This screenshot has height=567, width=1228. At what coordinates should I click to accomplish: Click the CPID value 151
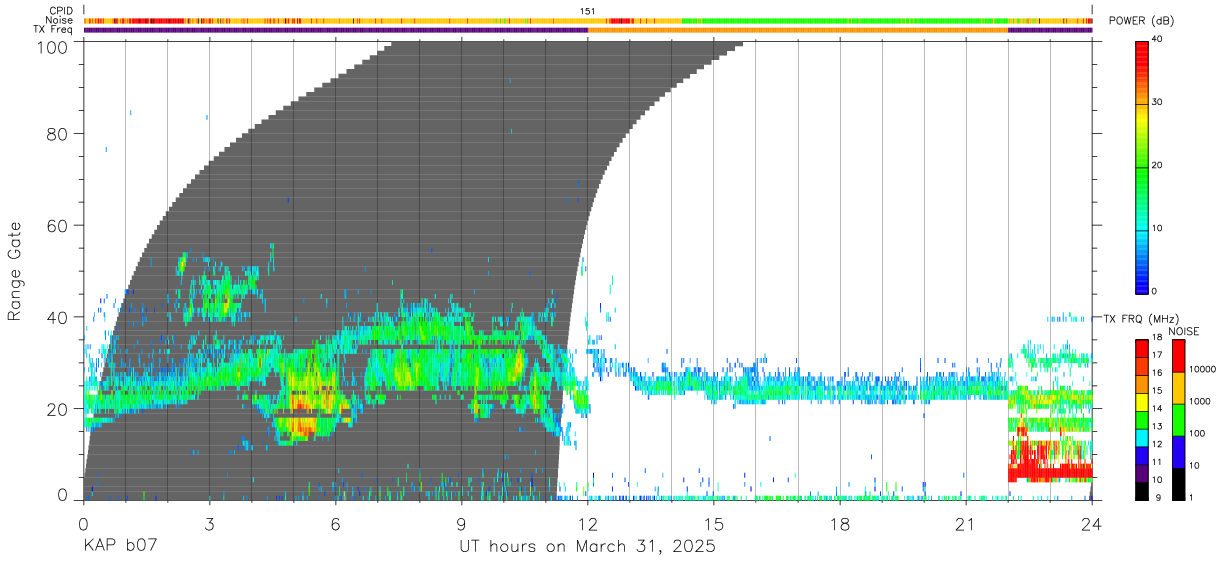(x=587, y=11)
